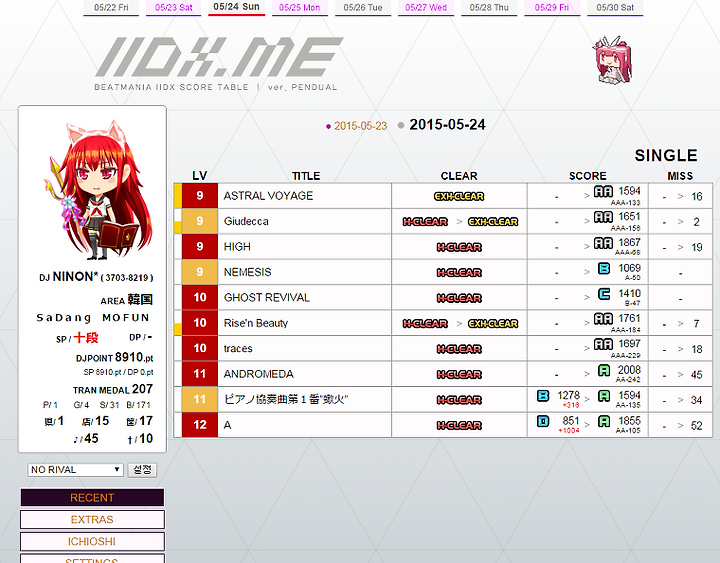Click song title A at level 12
The height and width of the screenshot is (563, 720).
coord(227,425)
